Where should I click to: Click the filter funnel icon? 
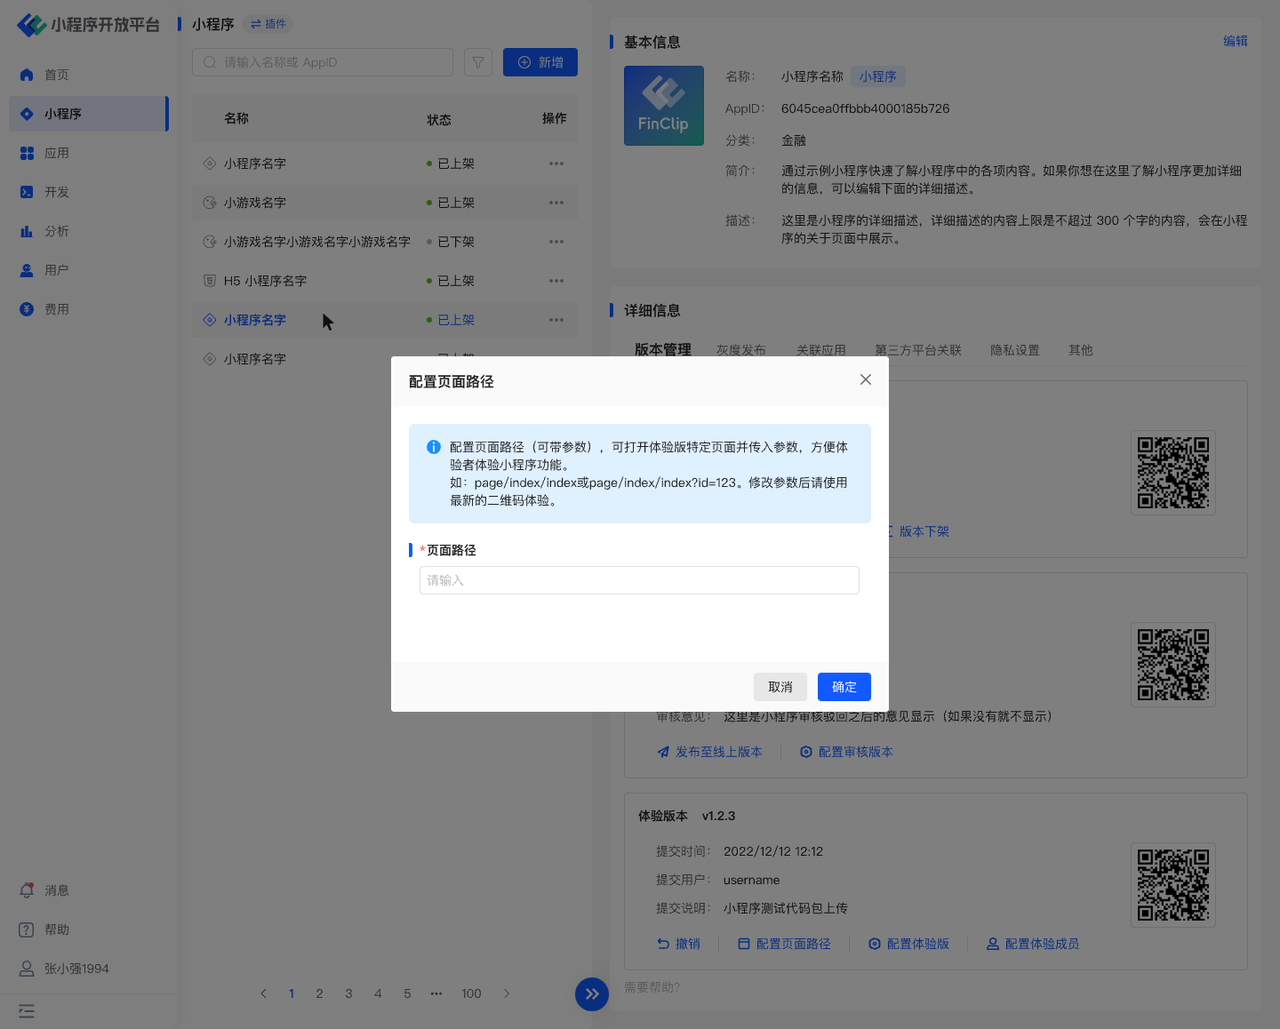[478, 62]
